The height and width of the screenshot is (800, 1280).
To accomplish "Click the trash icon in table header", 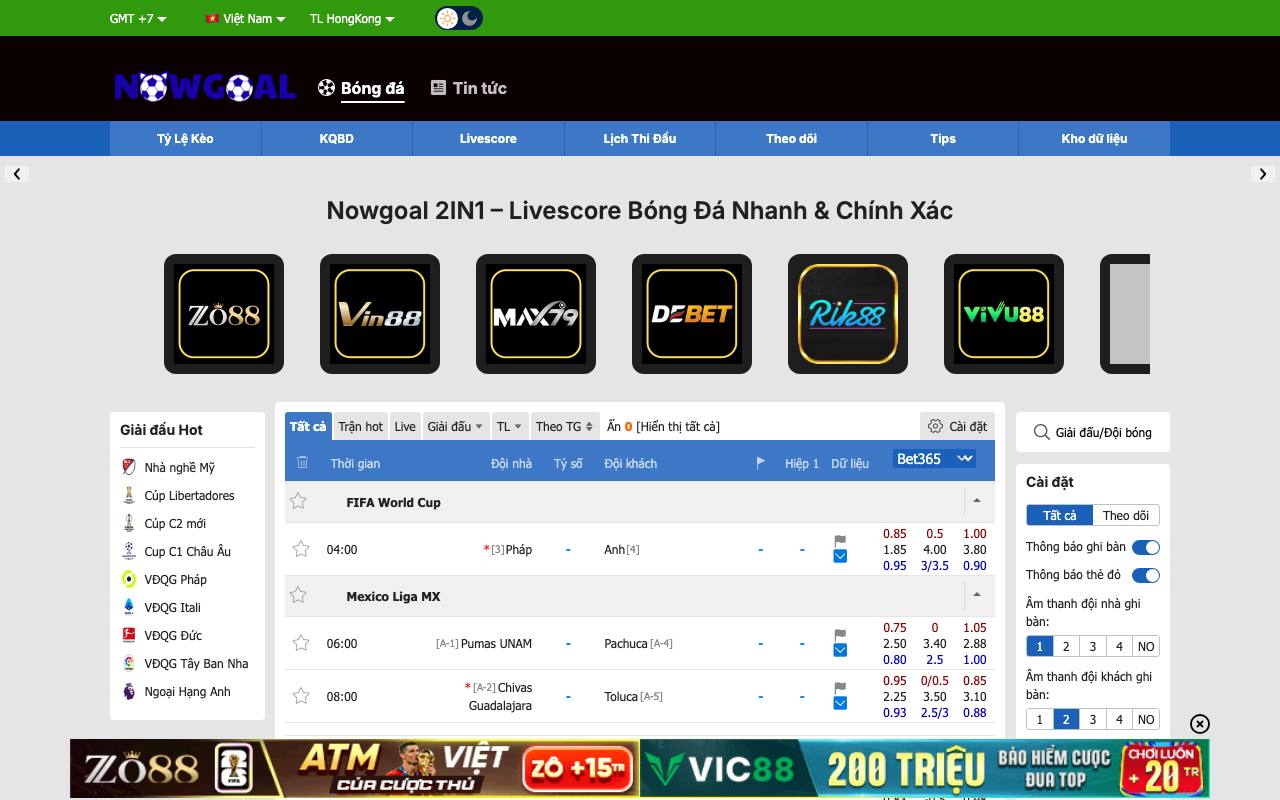I will pyautogui.click(x=303, y=462).
